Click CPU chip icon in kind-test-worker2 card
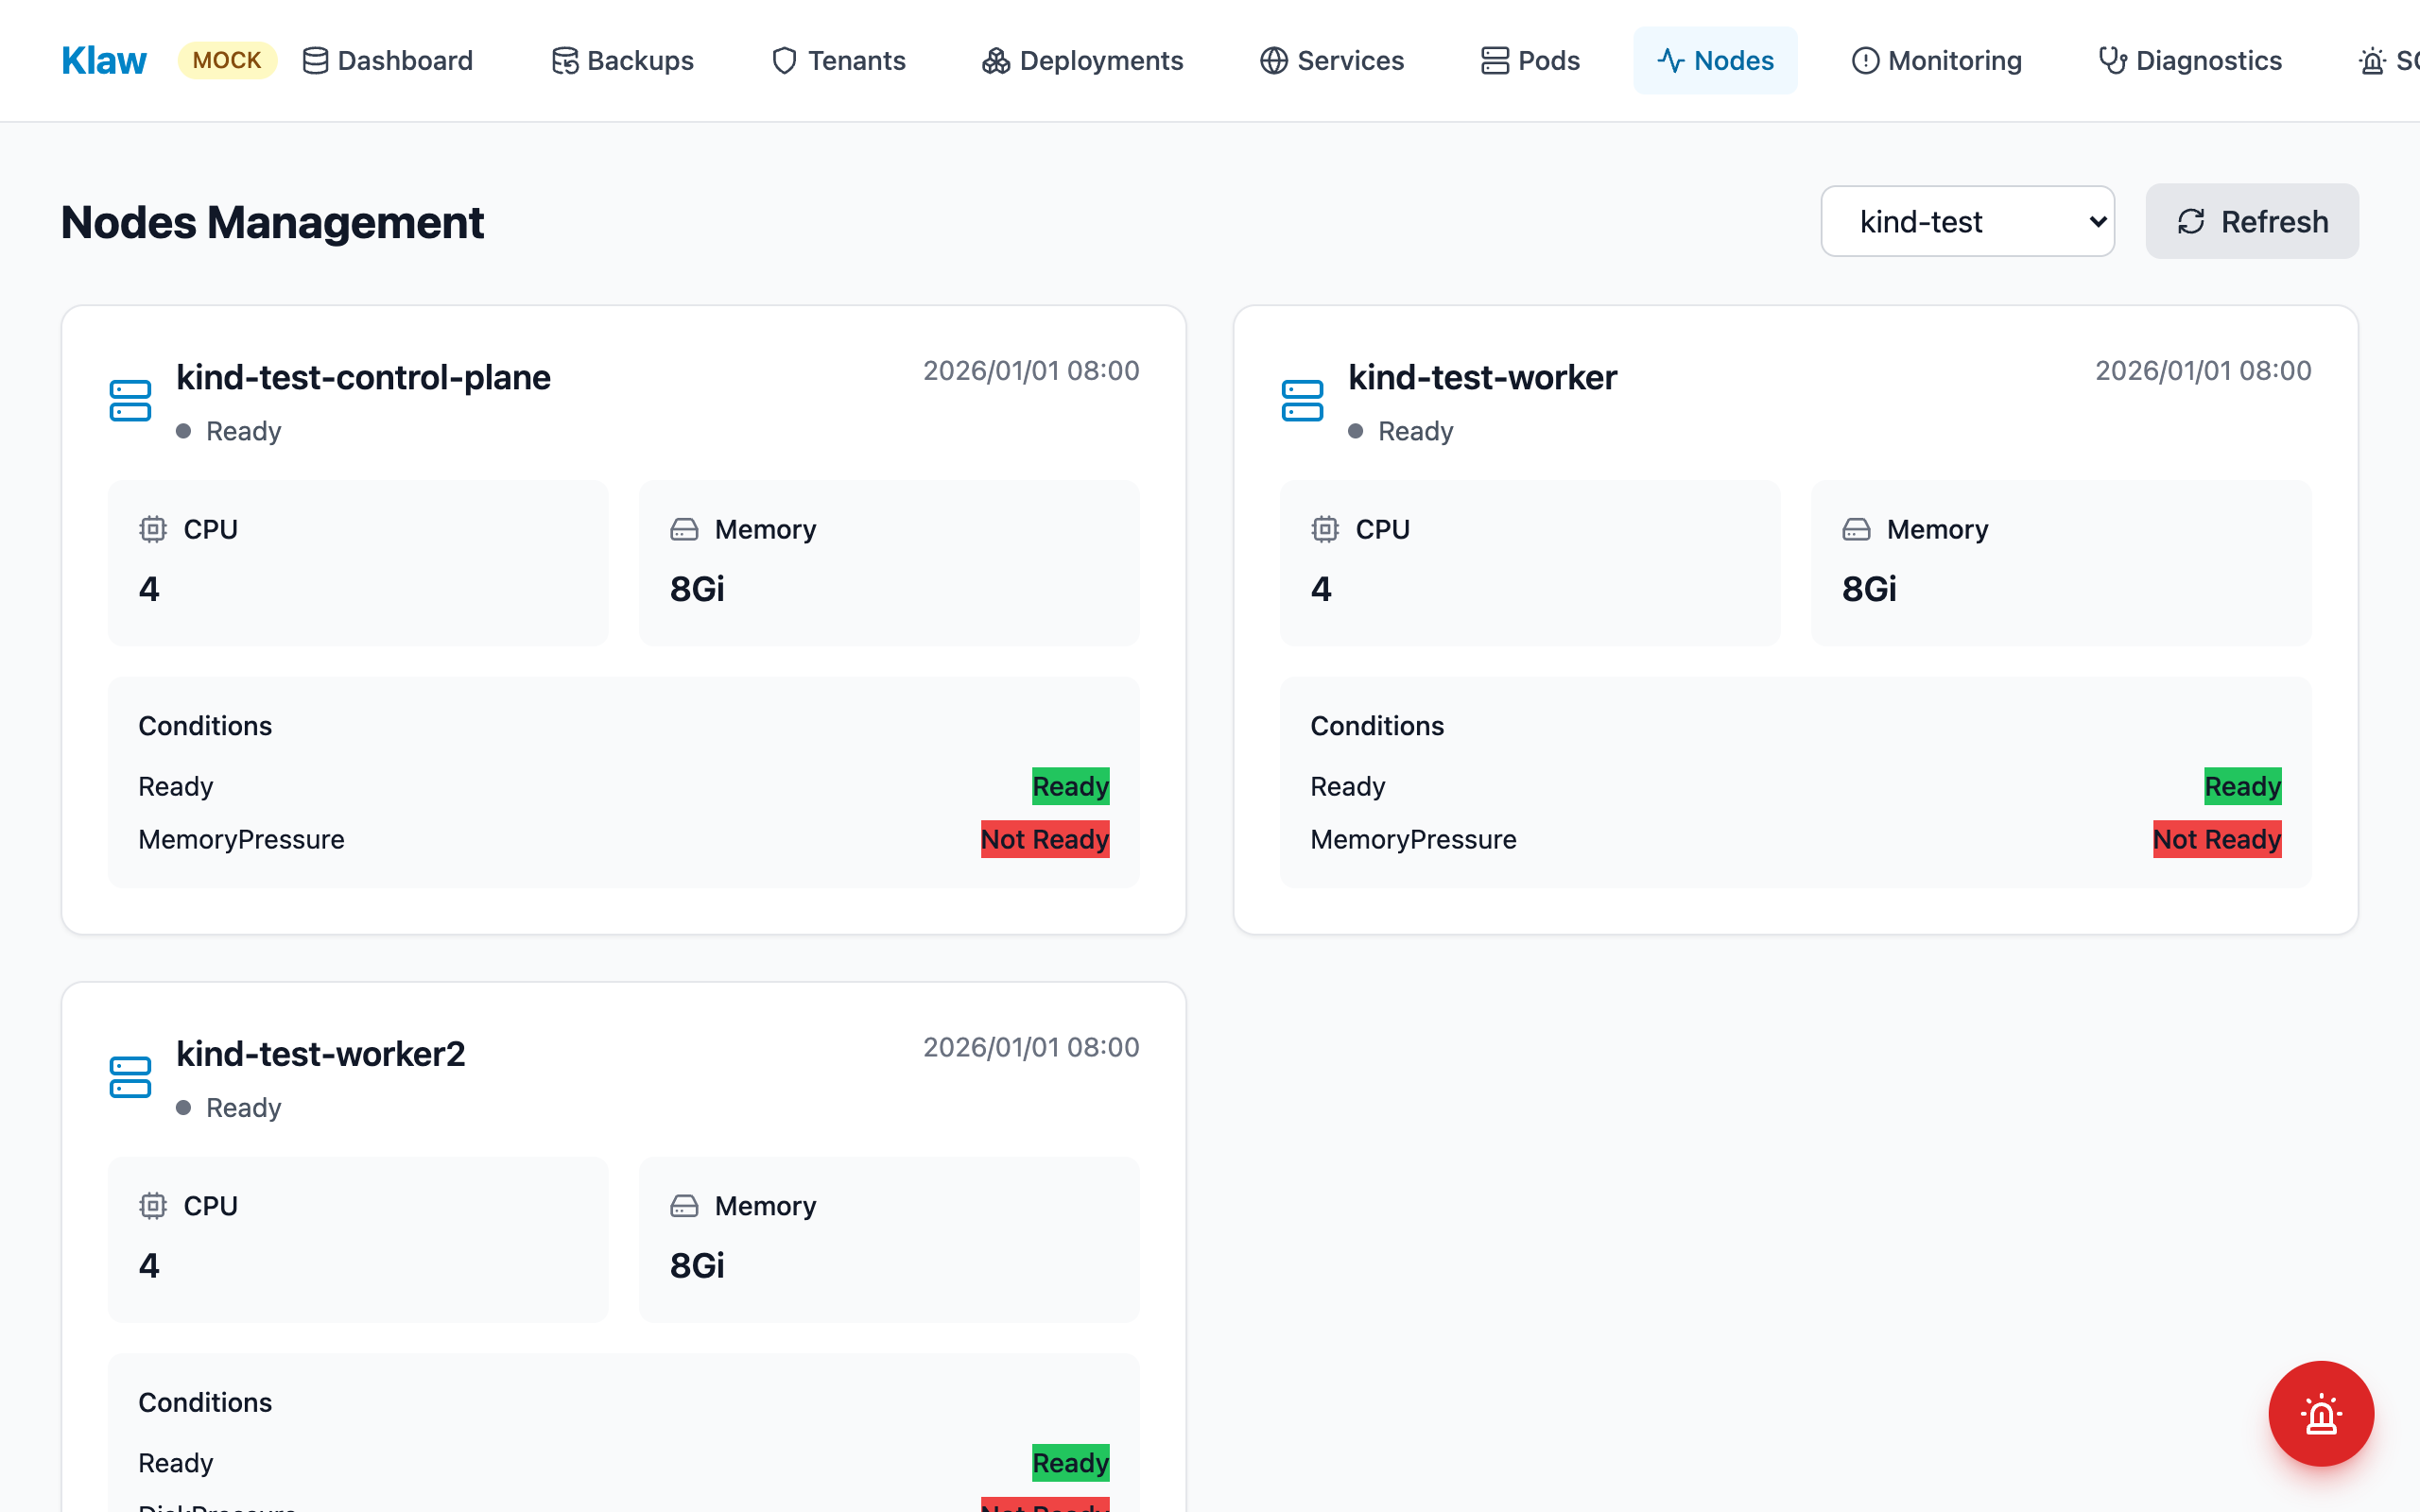Screen dimensions: 2420x1512 (153, 1206)
